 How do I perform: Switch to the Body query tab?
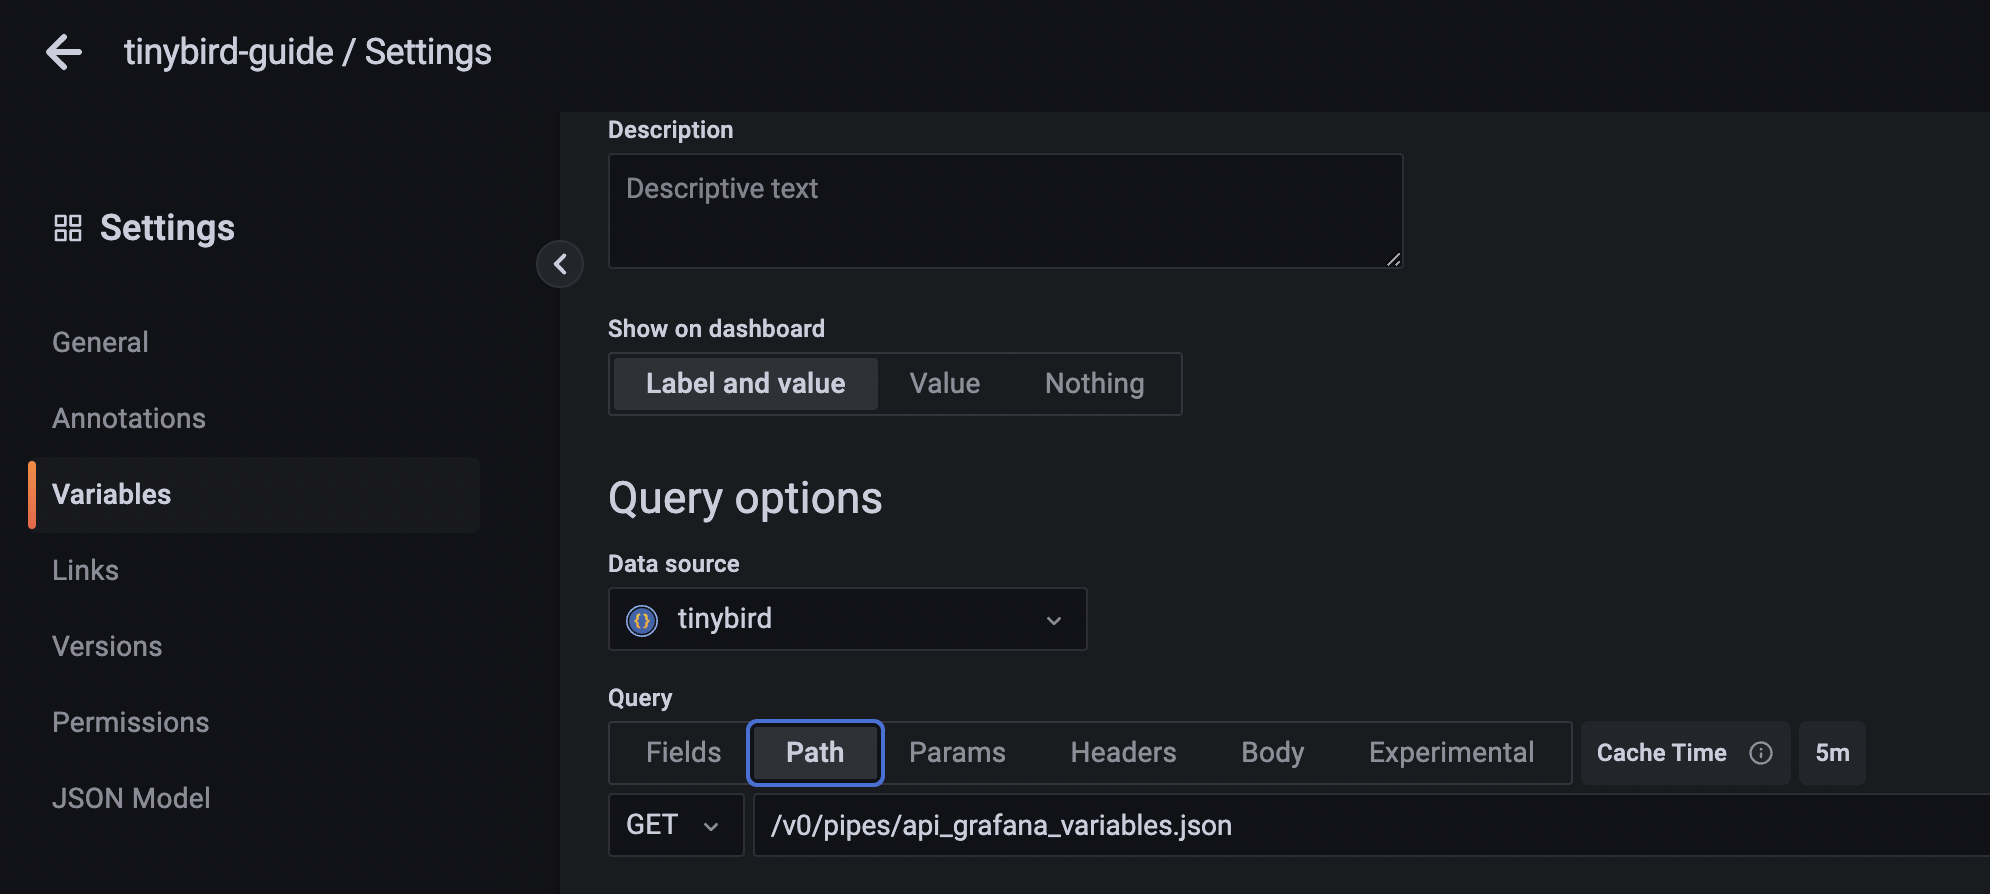point(1273,753)
